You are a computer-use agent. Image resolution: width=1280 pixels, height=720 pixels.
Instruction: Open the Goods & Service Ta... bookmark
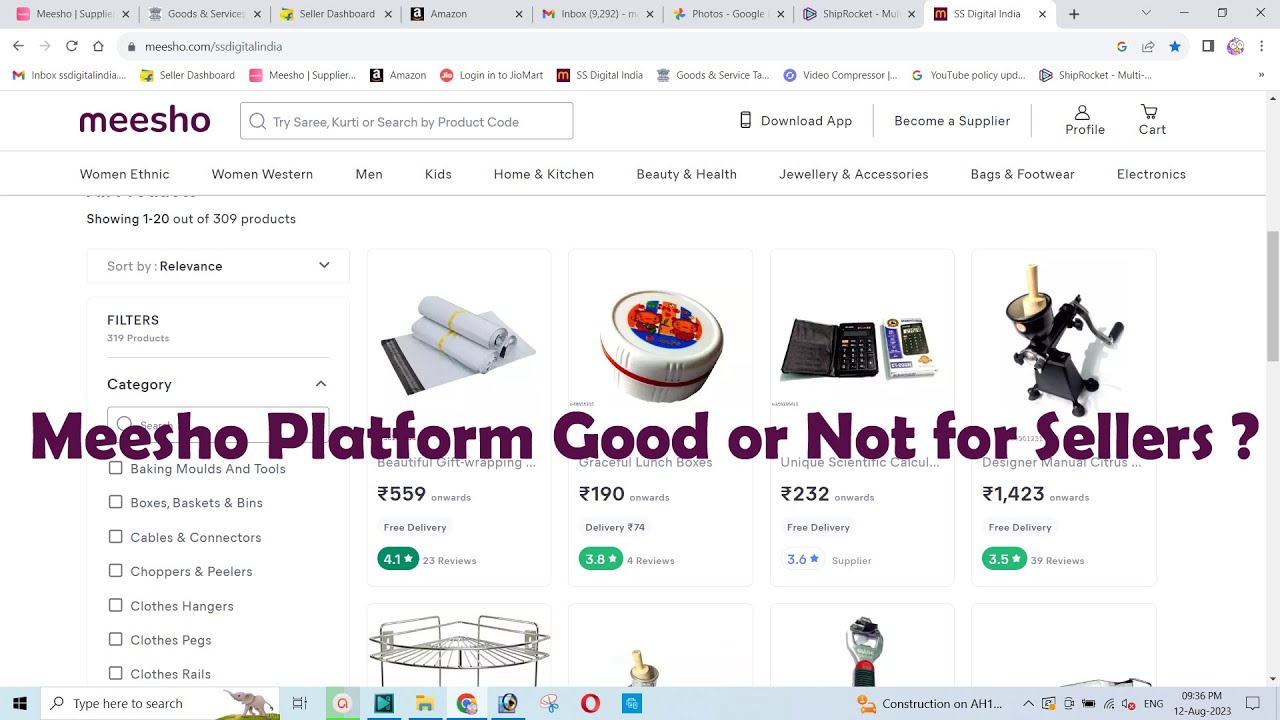click(713, 75)
